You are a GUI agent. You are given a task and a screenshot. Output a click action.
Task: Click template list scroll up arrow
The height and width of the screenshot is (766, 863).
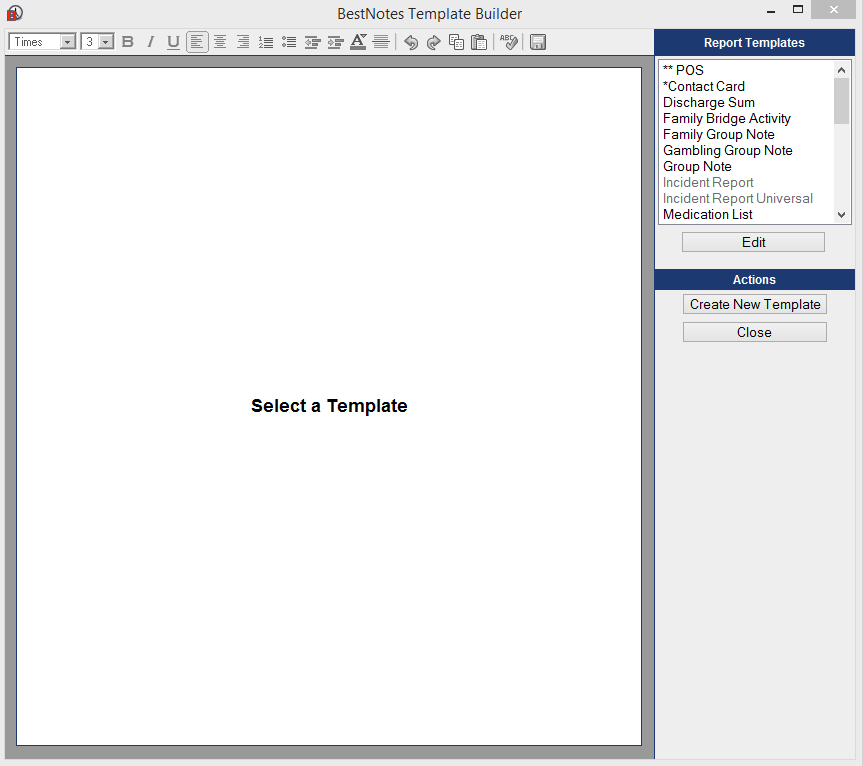click(x=841, y=70)
